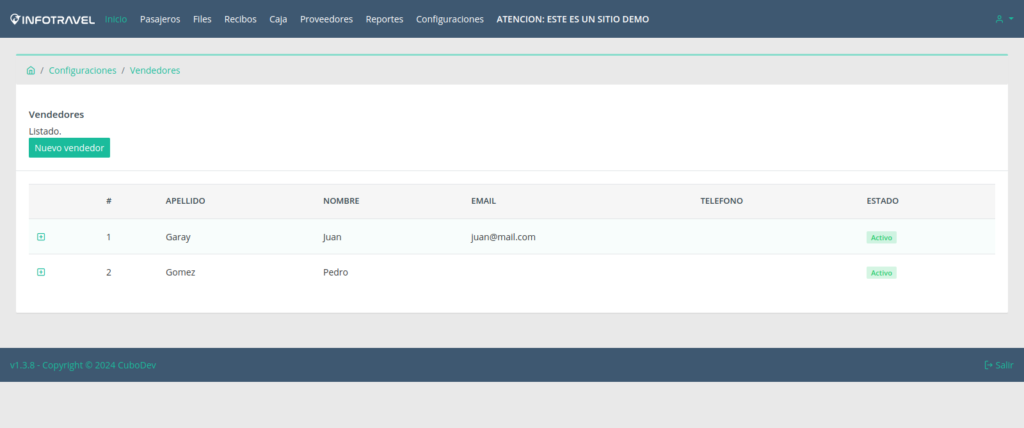This screenshot has height=428, width=1024.
Task: Click Vendedores breadcrumb link
Action: coord(155,71)
